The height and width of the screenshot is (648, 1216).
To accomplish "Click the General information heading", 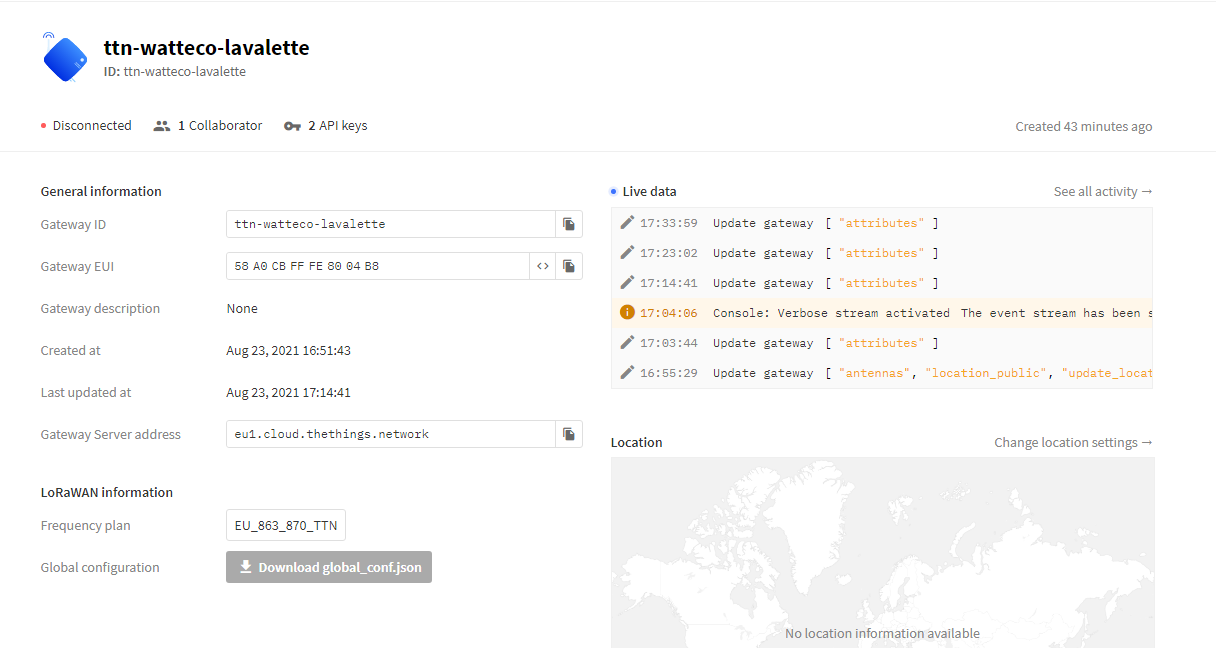I will [x=101, y=191].
